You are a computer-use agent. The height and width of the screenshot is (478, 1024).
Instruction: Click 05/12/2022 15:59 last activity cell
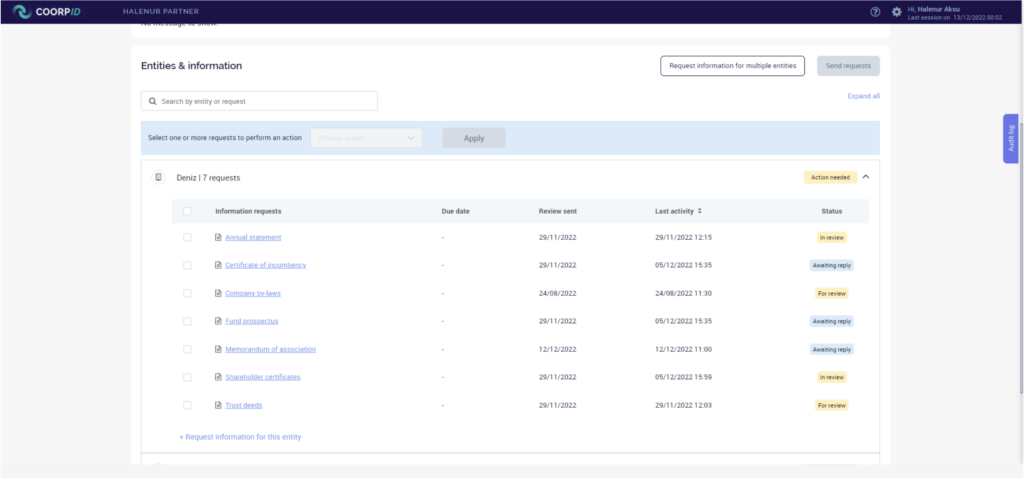(683, 377)
